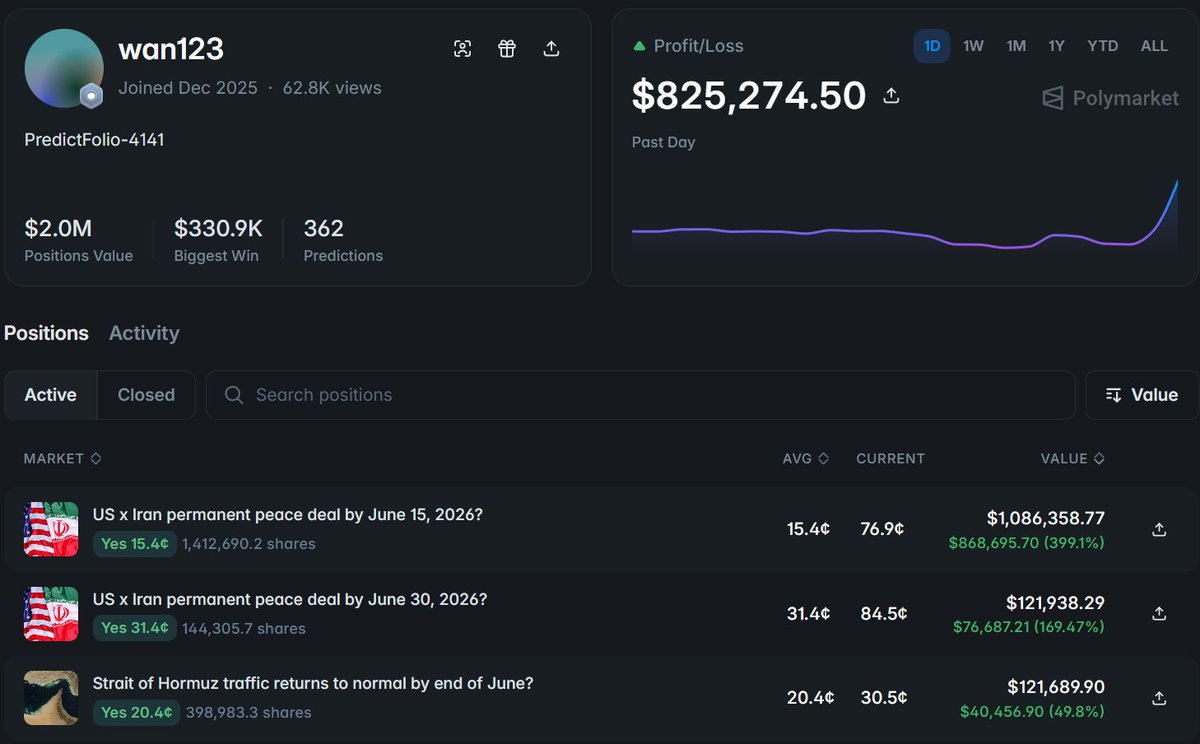Share the $825,274.50 profit/loss figure
The height and width of the screenshot is (744, 1200).
[x=891, y=96]
